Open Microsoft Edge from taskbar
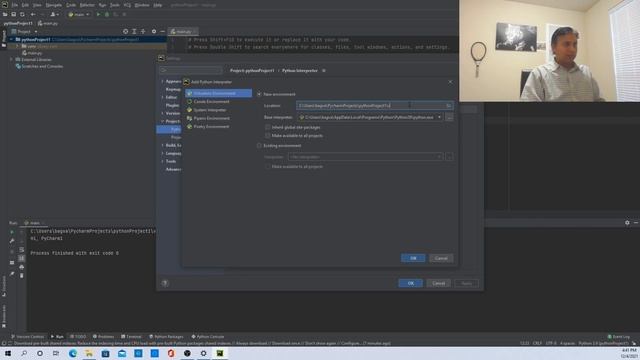640x360 pixels. (73, 353)
